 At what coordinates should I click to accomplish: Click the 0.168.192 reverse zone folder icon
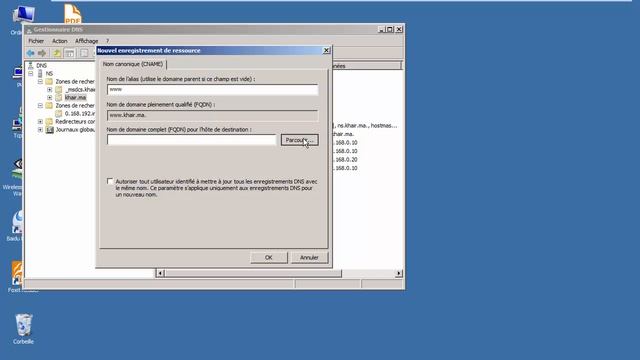(x=59, y=113)
